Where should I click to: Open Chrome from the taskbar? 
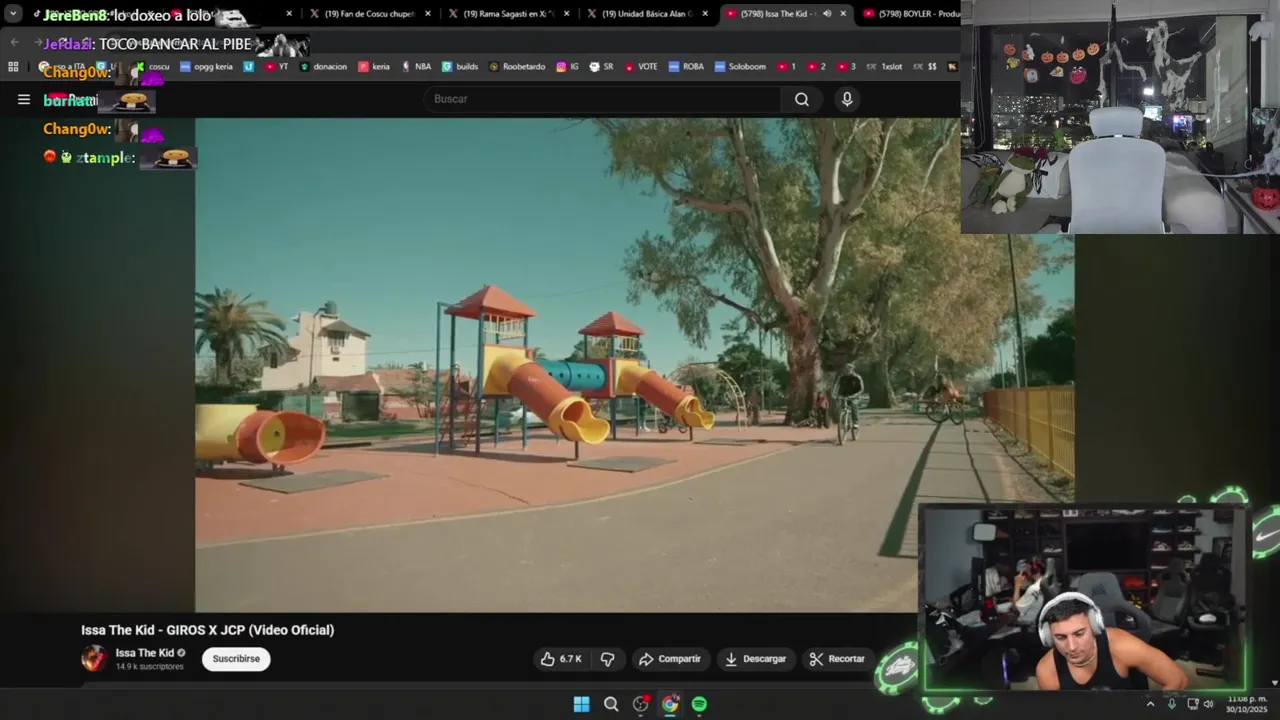[670, 704]
